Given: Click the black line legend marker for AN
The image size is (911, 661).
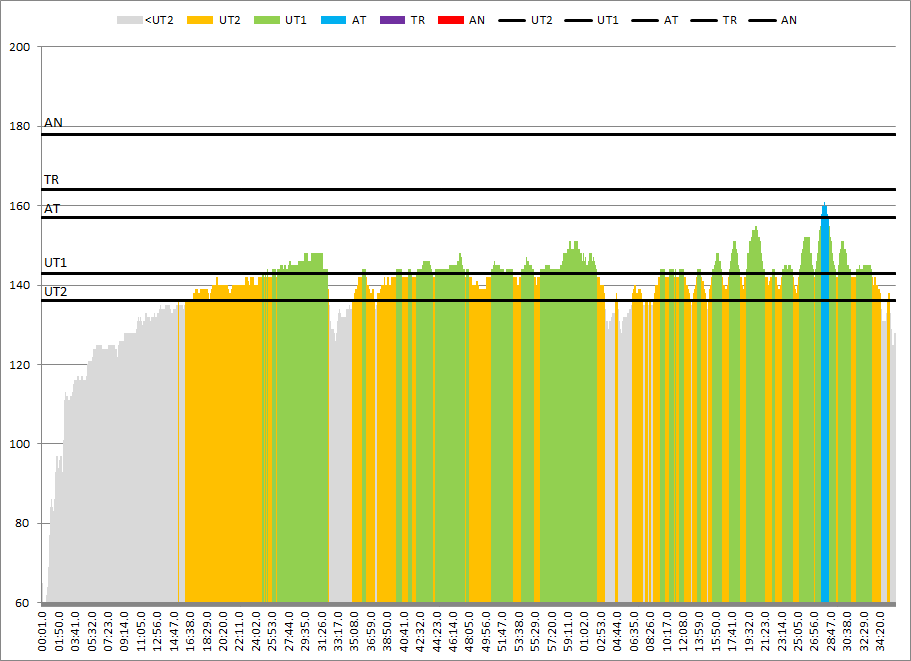Looking at the screenshot, I should (763, 20).
